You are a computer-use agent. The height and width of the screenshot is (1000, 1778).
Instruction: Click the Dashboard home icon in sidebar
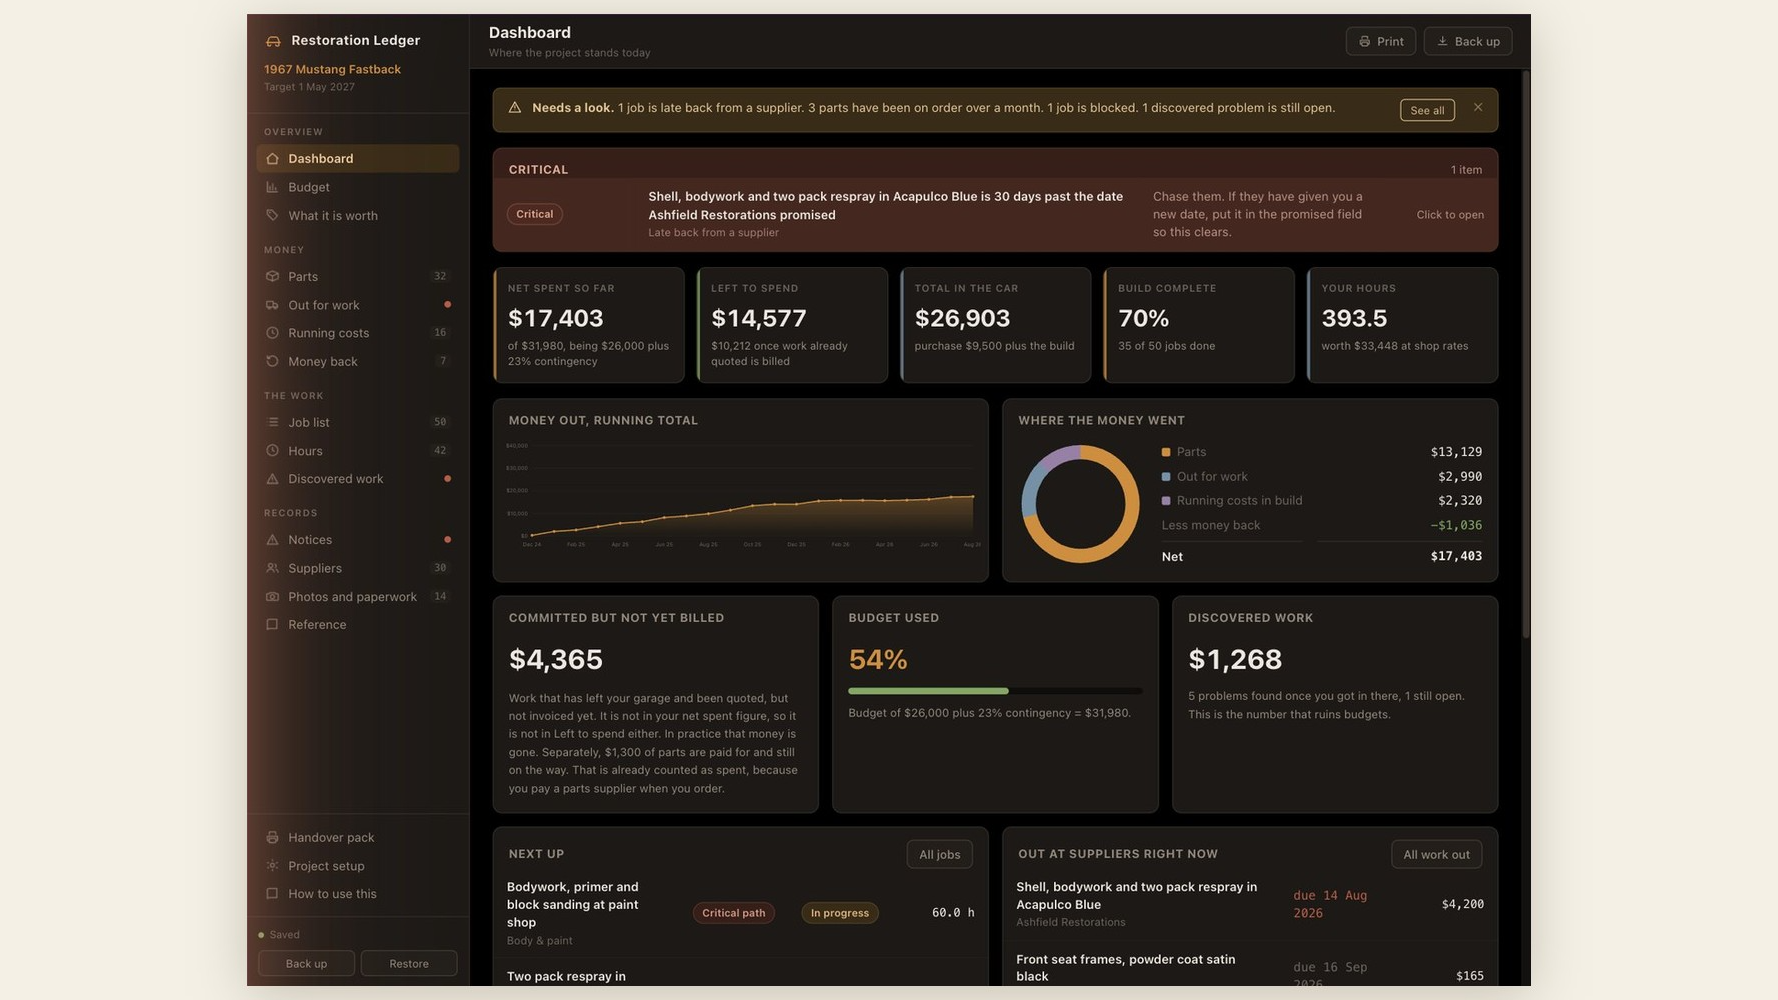coord(272,159)
